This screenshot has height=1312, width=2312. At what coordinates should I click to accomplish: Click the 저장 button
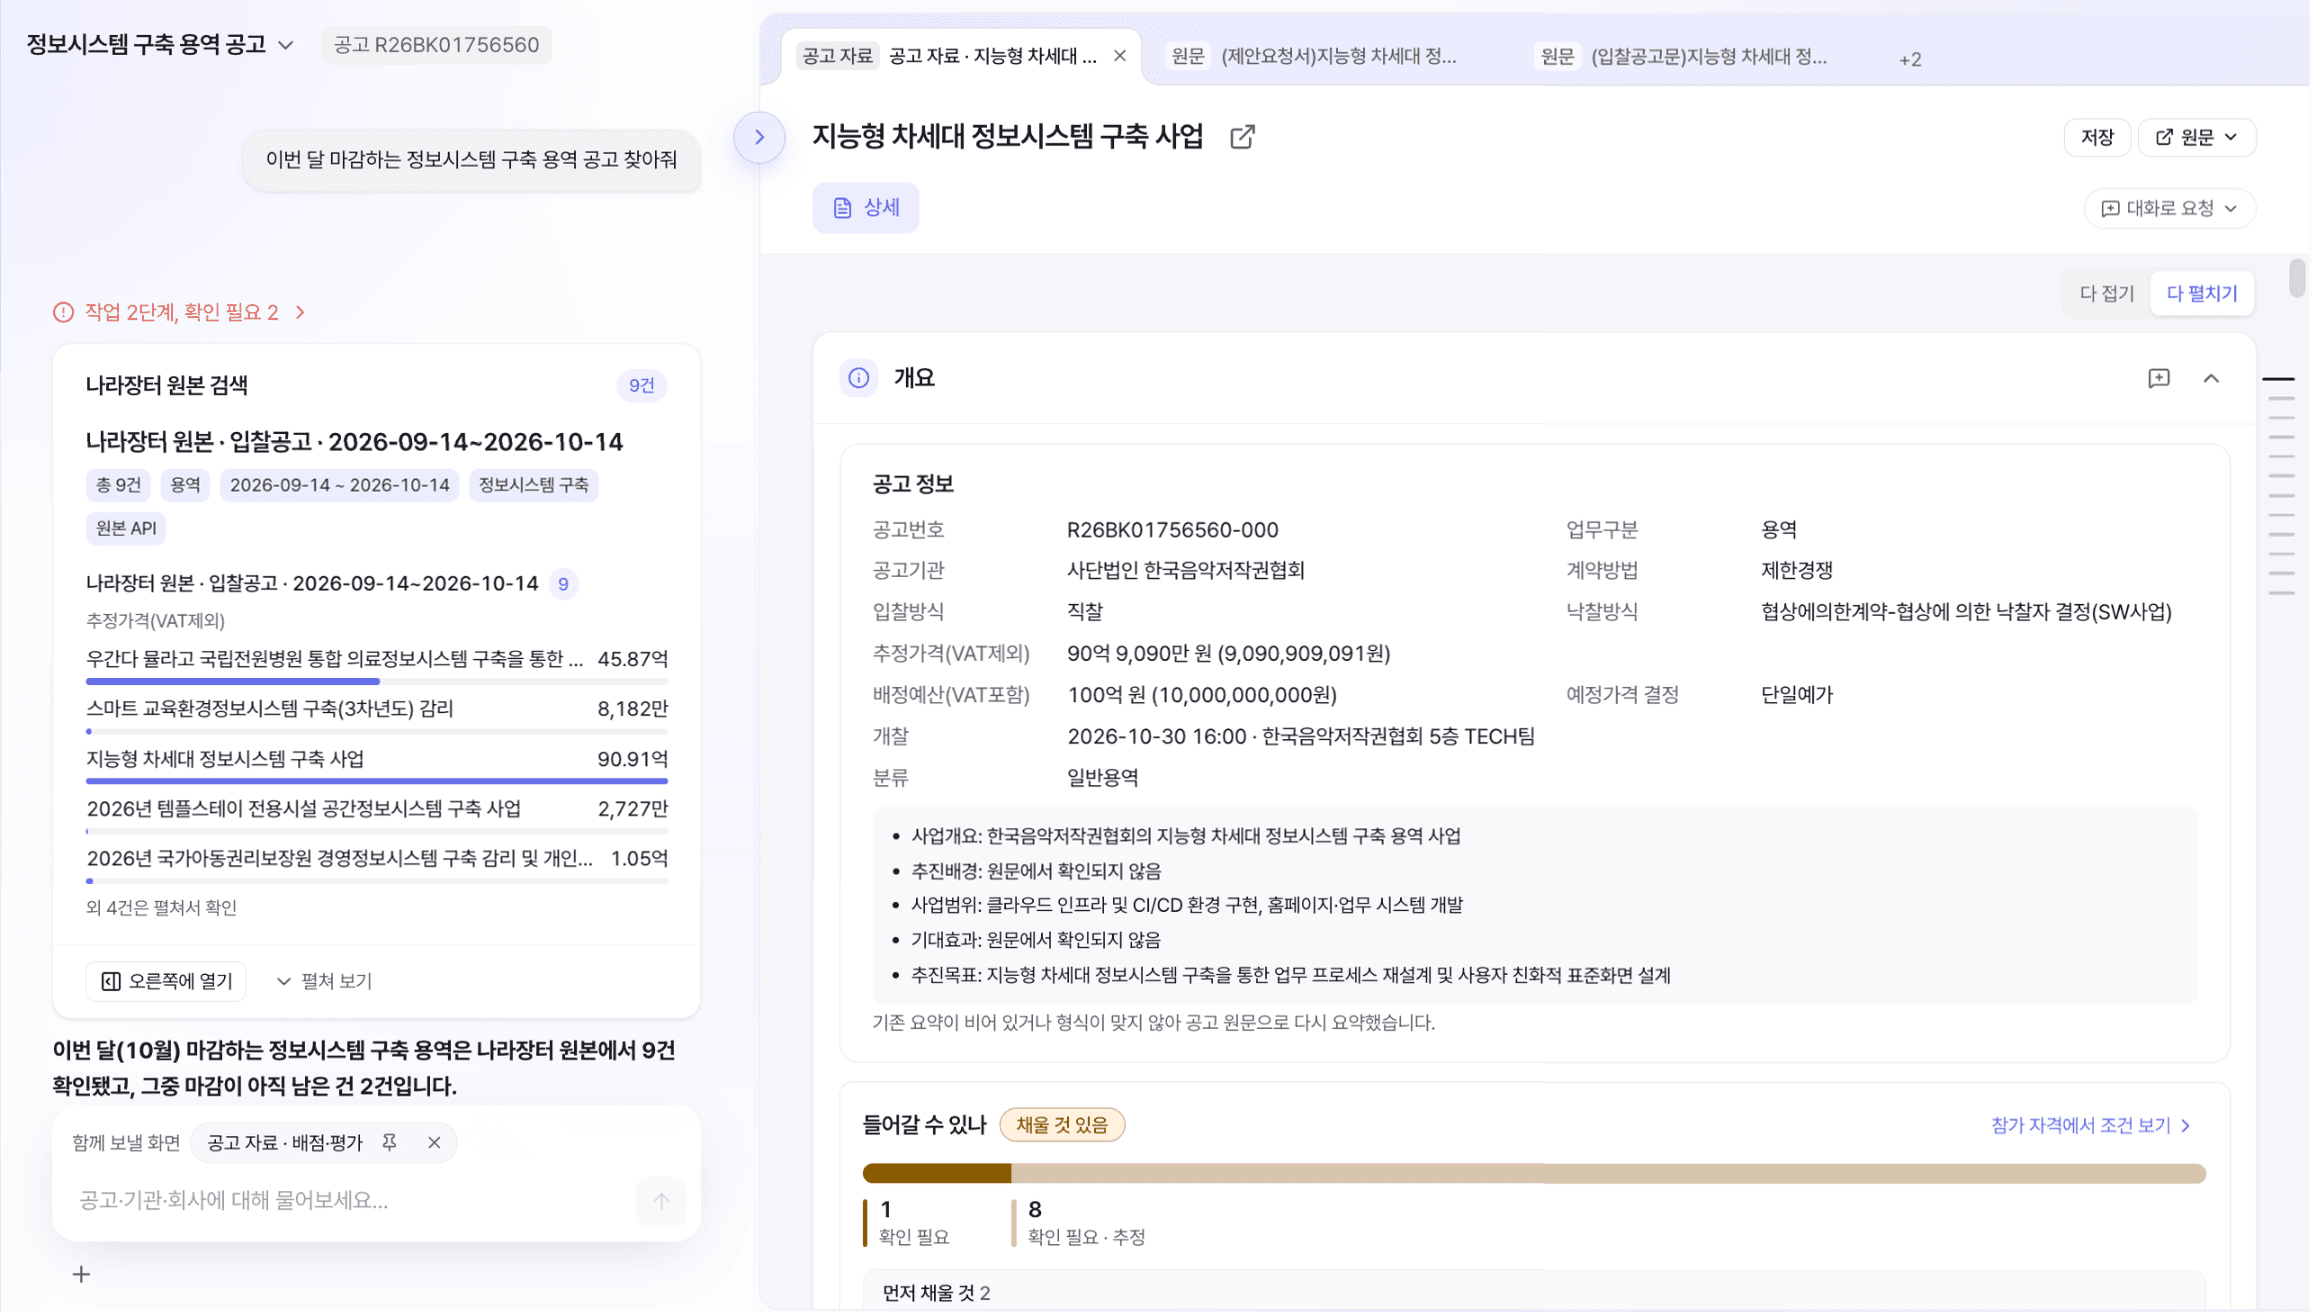pyautogui.click(x=2096, y=137)
